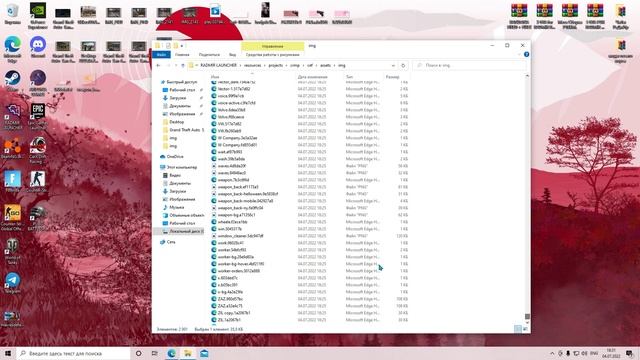Open Explorer help question mark icon
Viewport: 640px width, 360px height.
(x=527, y=54)
